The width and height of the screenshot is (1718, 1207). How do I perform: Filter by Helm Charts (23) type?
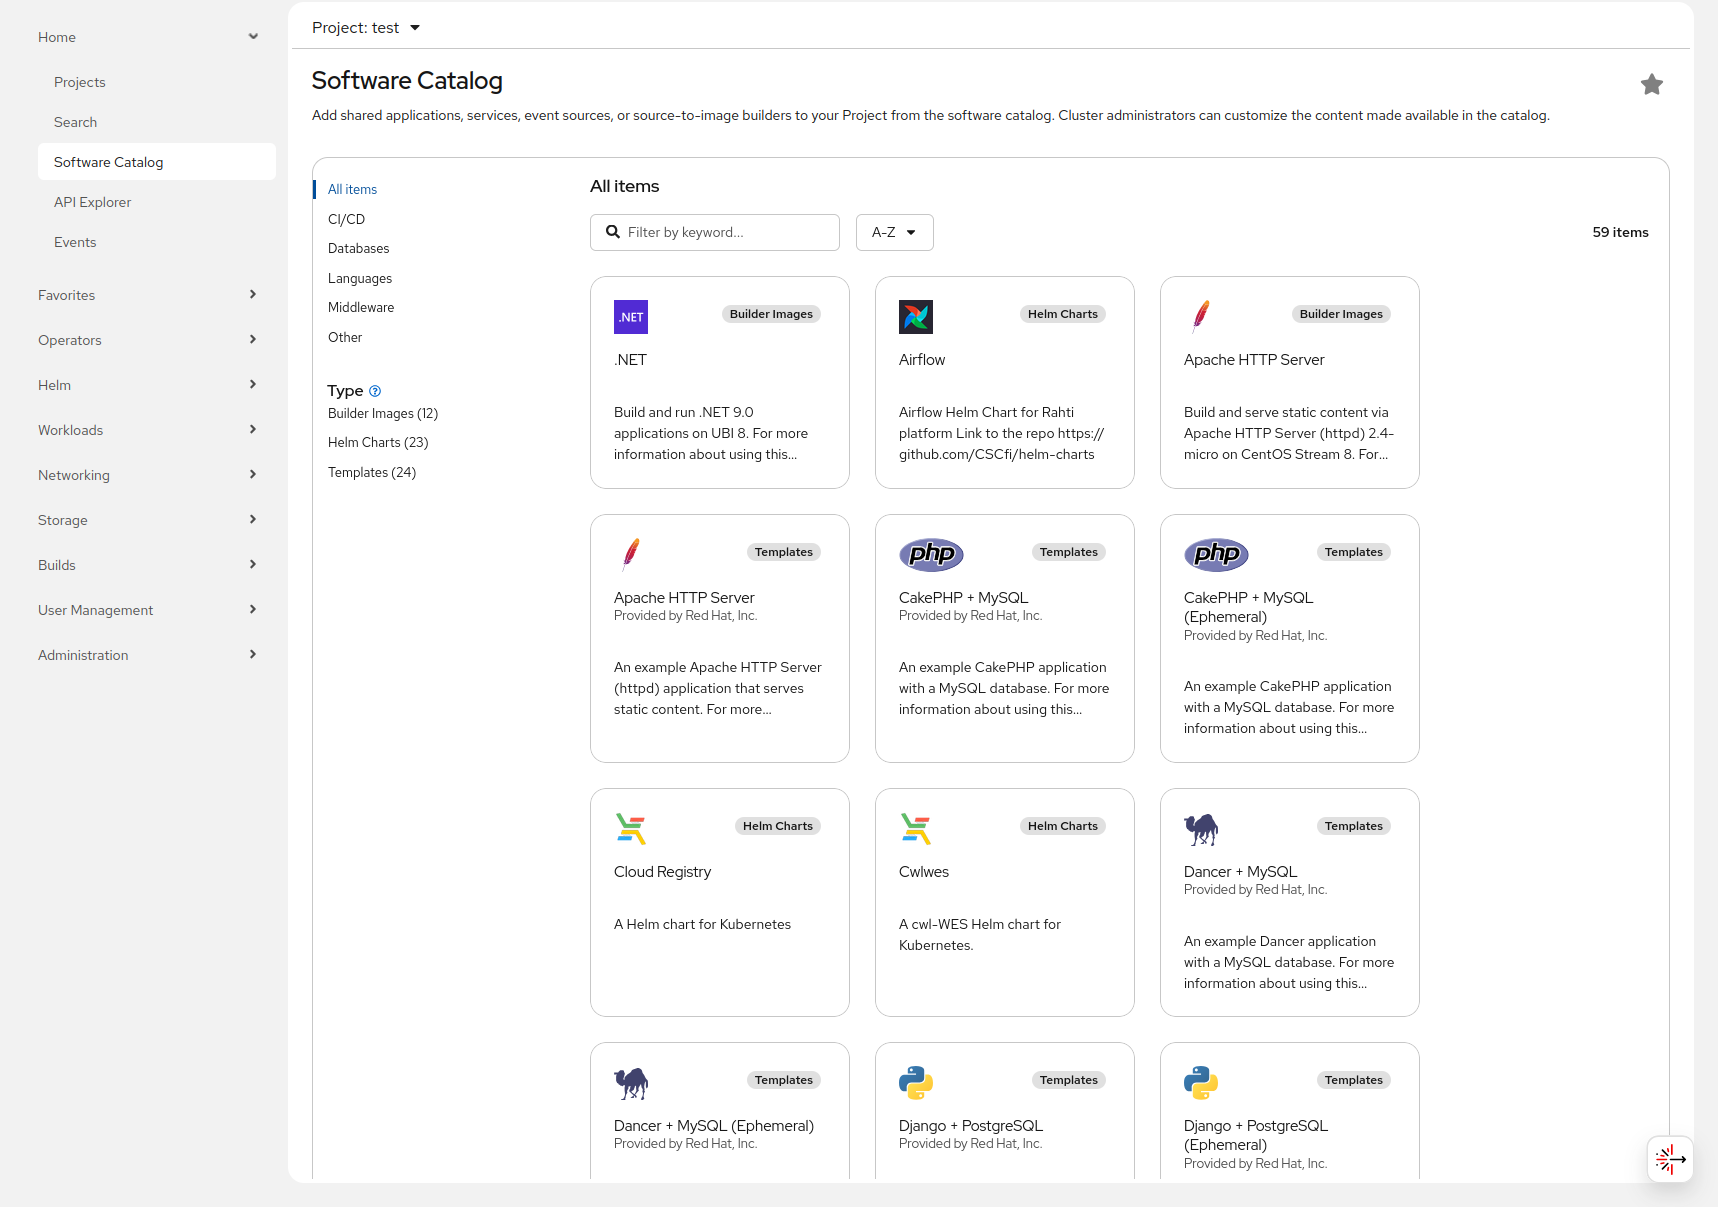point(378,442)
